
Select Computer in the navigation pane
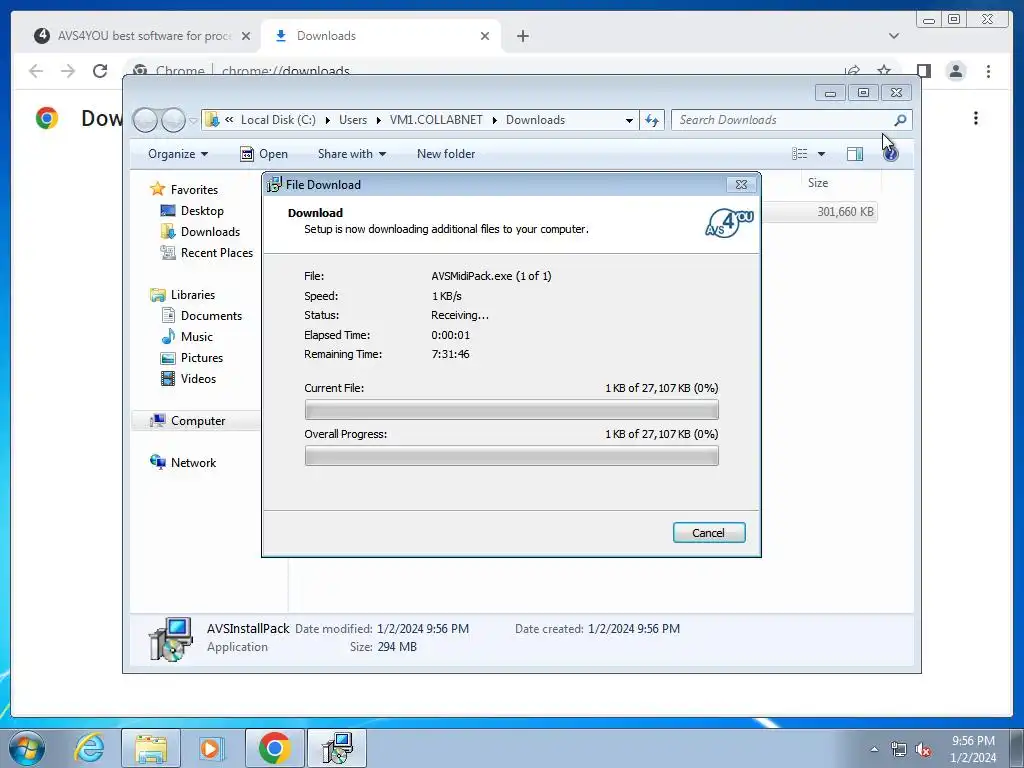pos(198,421)
